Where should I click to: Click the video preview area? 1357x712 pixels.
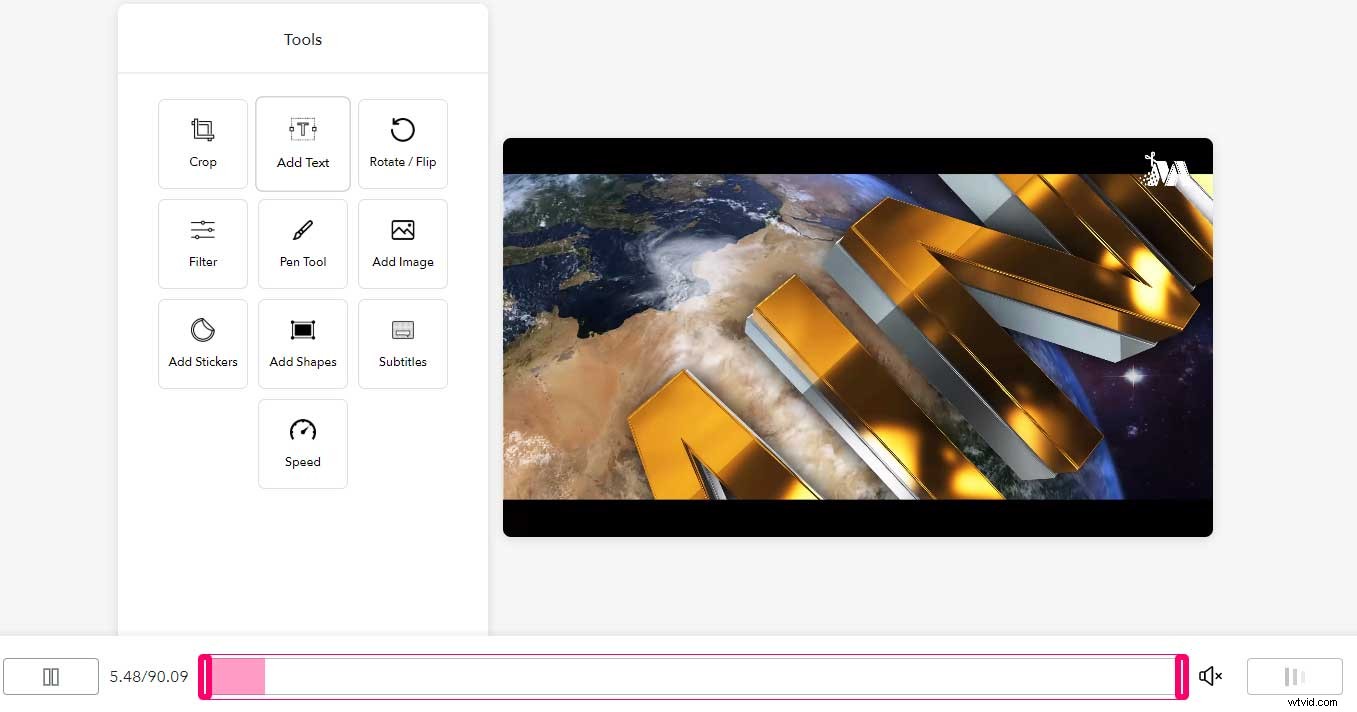(x=857, y=336)
